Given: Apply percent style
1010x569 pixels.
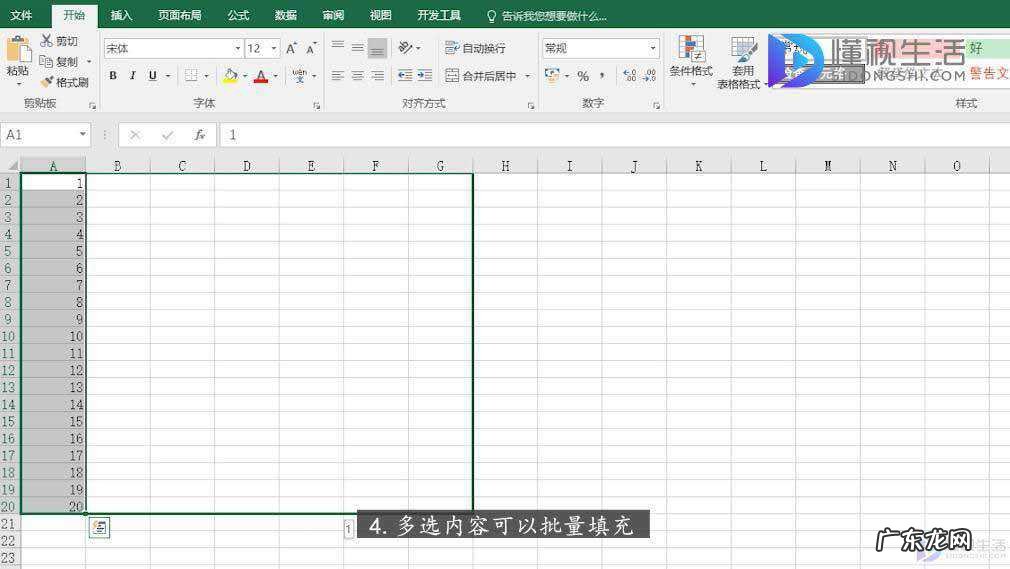Looking at the screenshot, I should click(x=583, y=76).
